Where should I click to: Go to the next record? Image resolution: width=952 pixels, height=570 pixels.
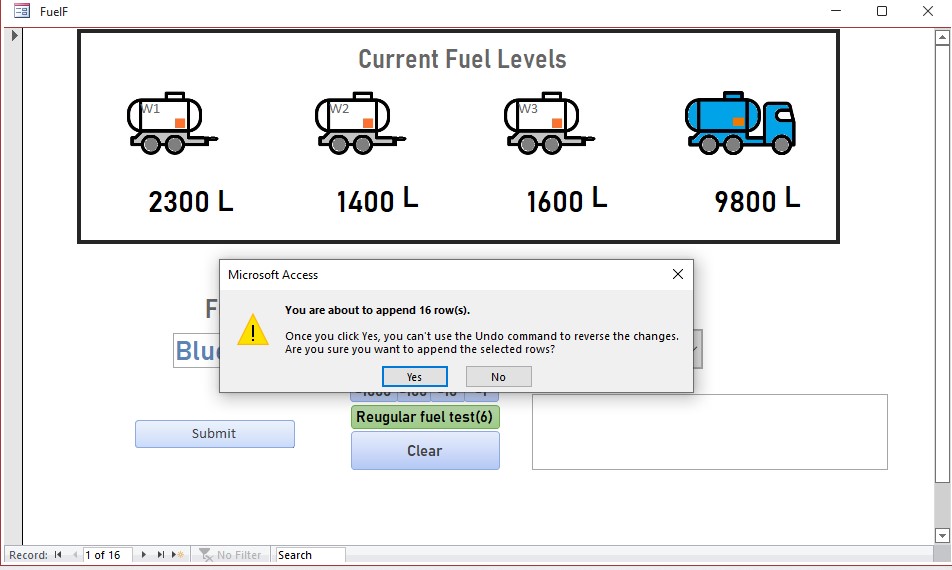(143, 555)
